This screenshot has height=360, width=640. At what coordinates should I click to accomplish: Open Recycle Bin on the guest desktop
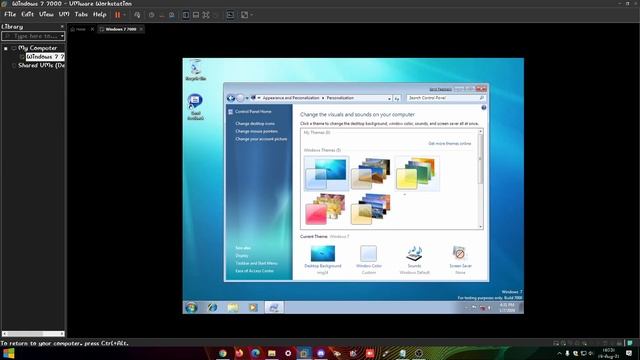[x=196, y=70]
